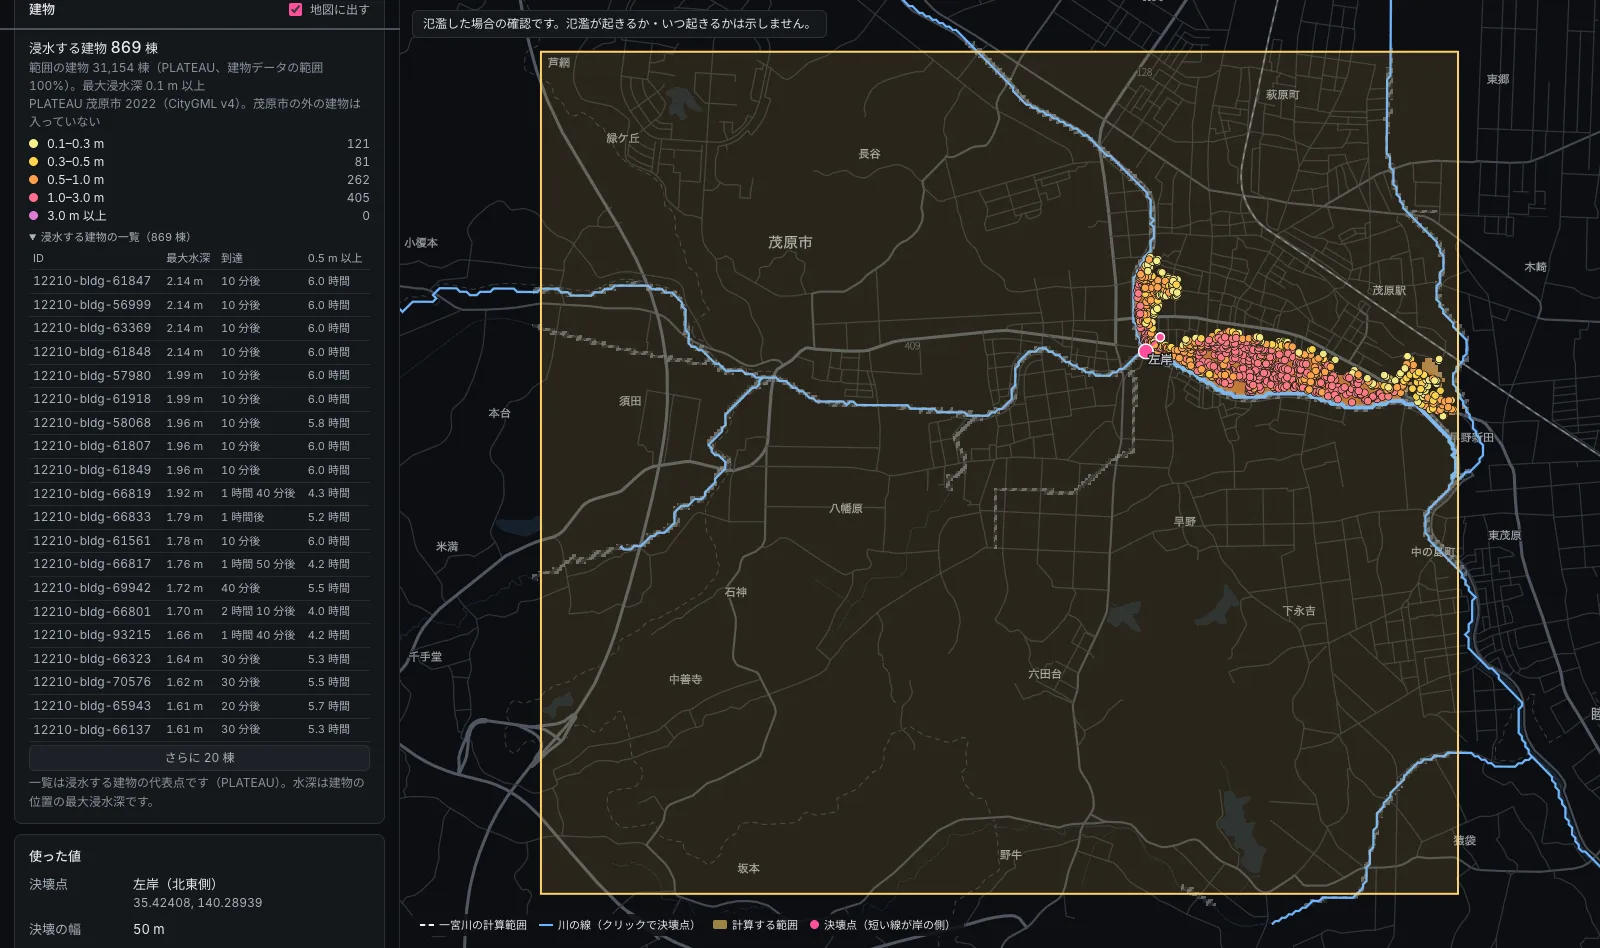Click the purple 3.0 m 以上 legend dot
The width and height of the screenshot is (1600, 948).
click(x=33, y=216)
